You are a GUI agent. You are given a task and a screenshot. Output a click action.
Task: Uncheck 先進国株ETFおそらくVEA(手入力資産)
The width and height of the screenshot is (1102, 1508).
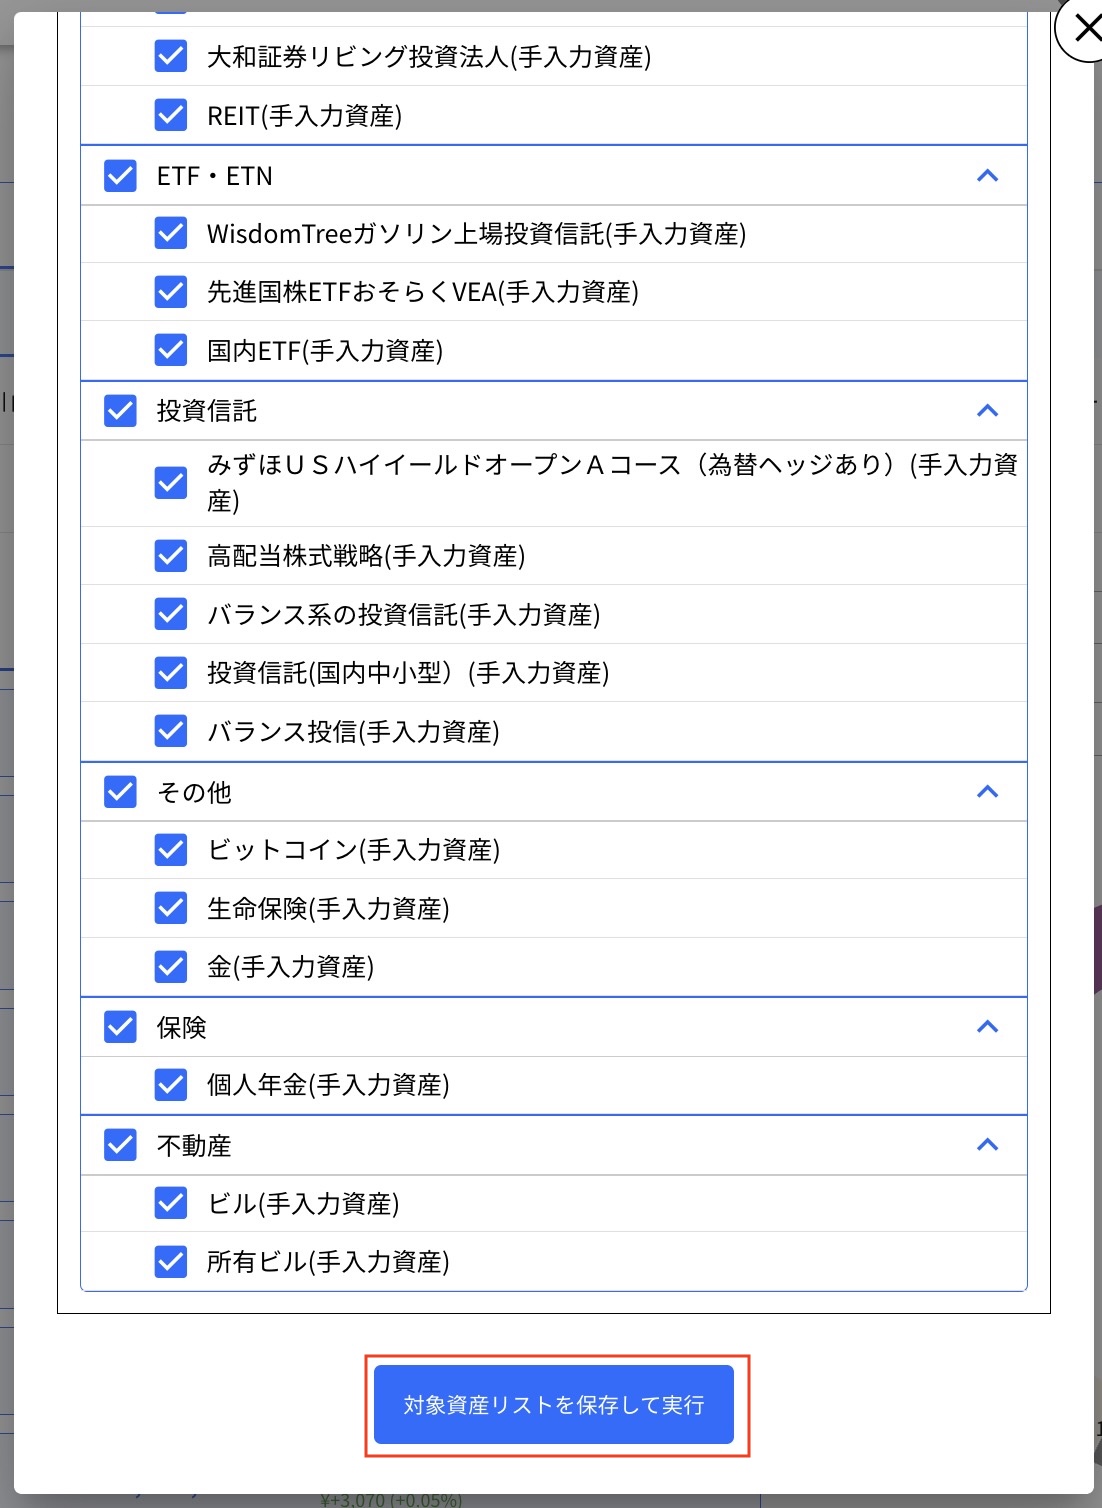pos(170,292)
